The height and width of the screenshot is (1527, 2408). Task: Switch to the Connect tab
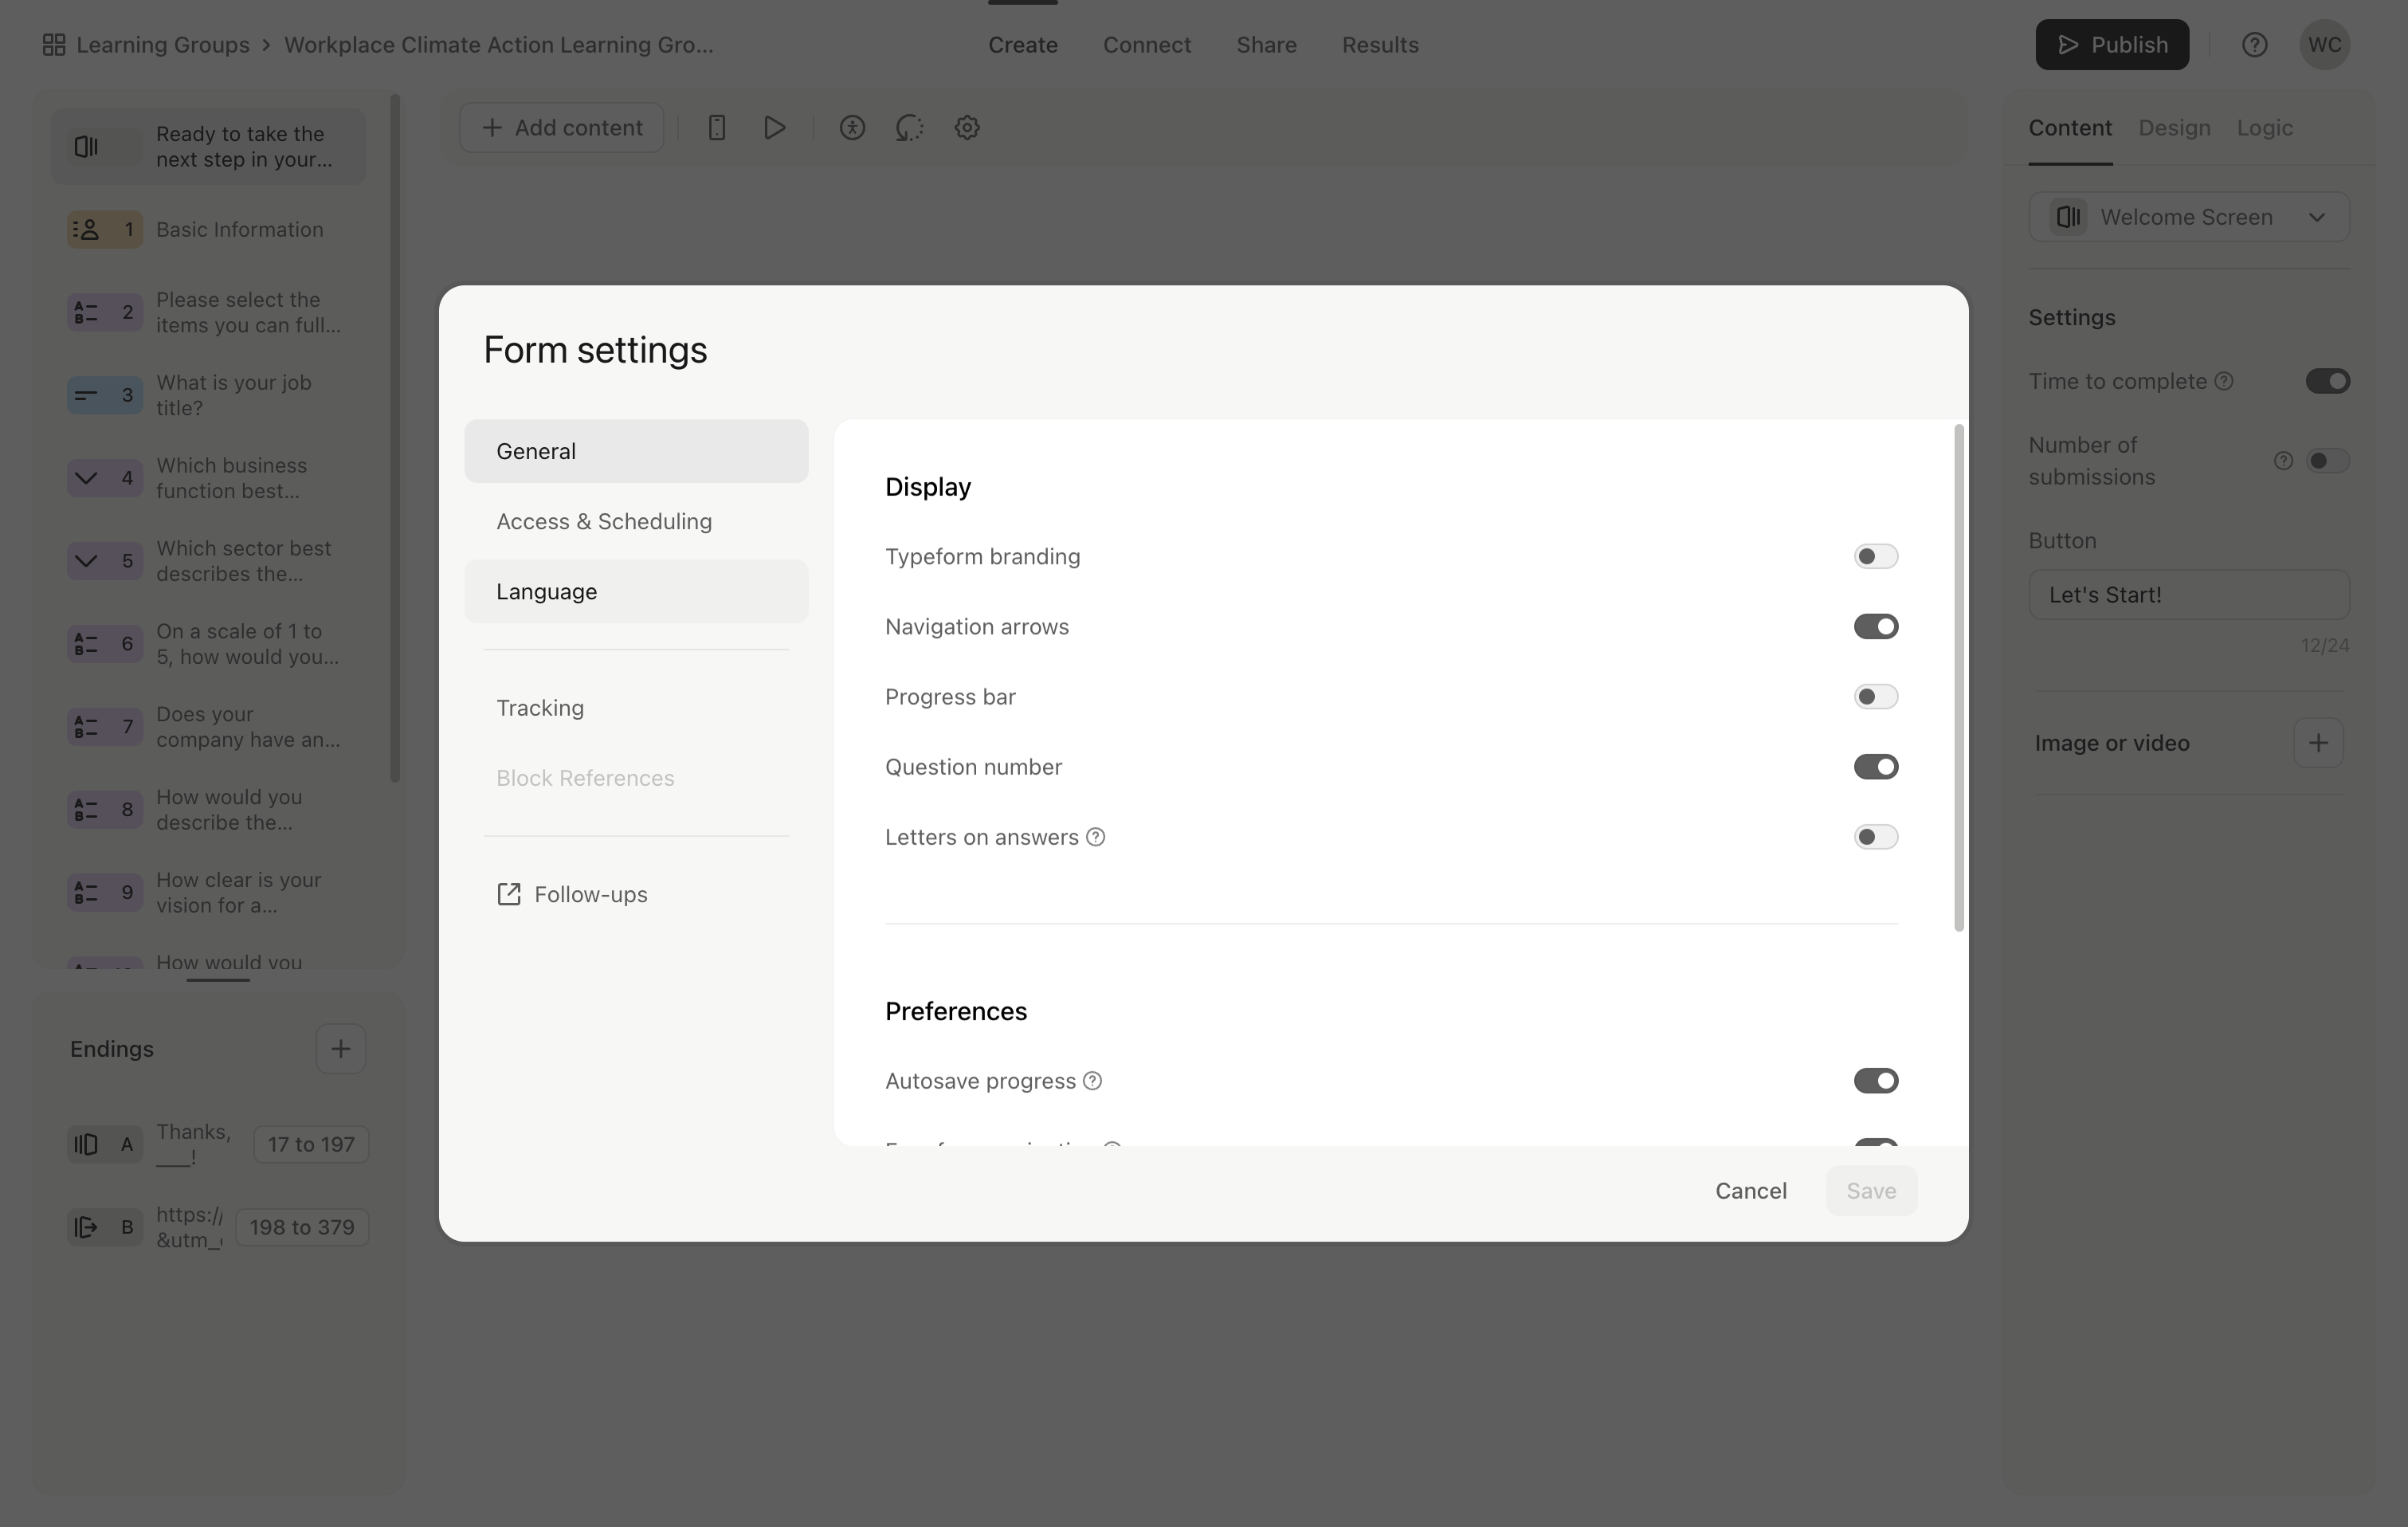tap(1147, 45)
